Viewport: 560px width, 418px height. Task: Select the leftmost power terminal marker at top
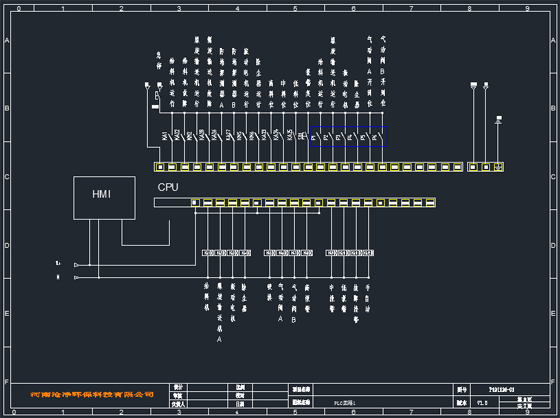147,85
